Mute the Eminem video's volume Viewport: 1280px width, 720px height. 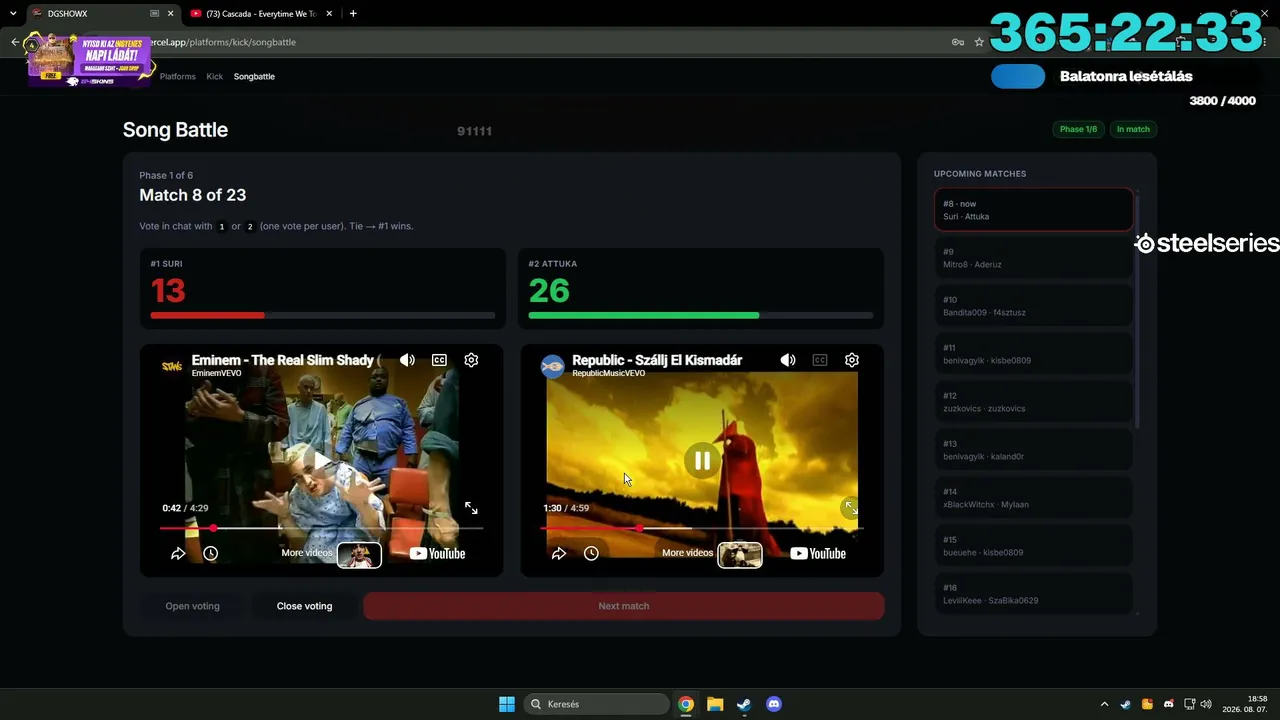(407, 360)
